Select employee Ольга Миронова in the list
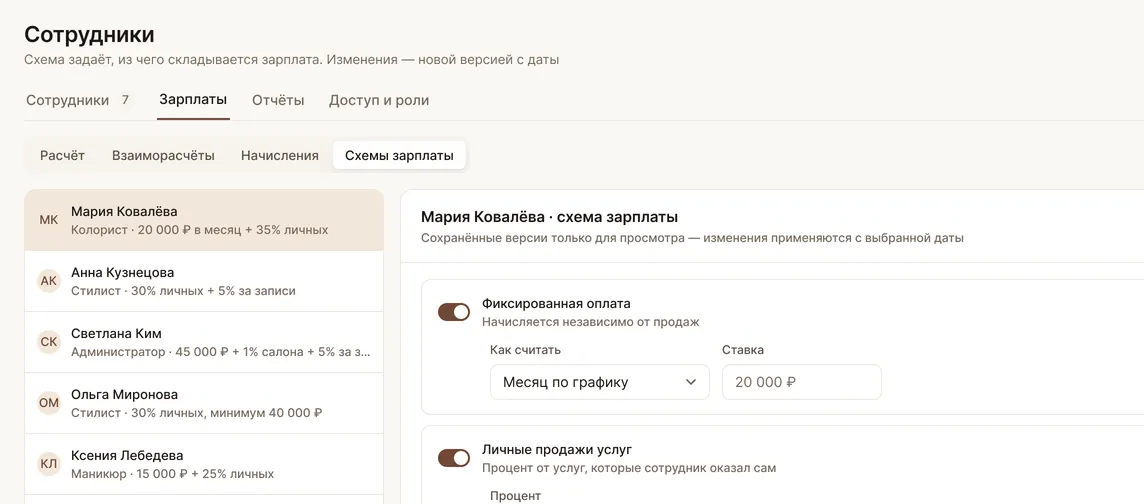The width and height of the screenshot is (1144, 504). [204, 403]
